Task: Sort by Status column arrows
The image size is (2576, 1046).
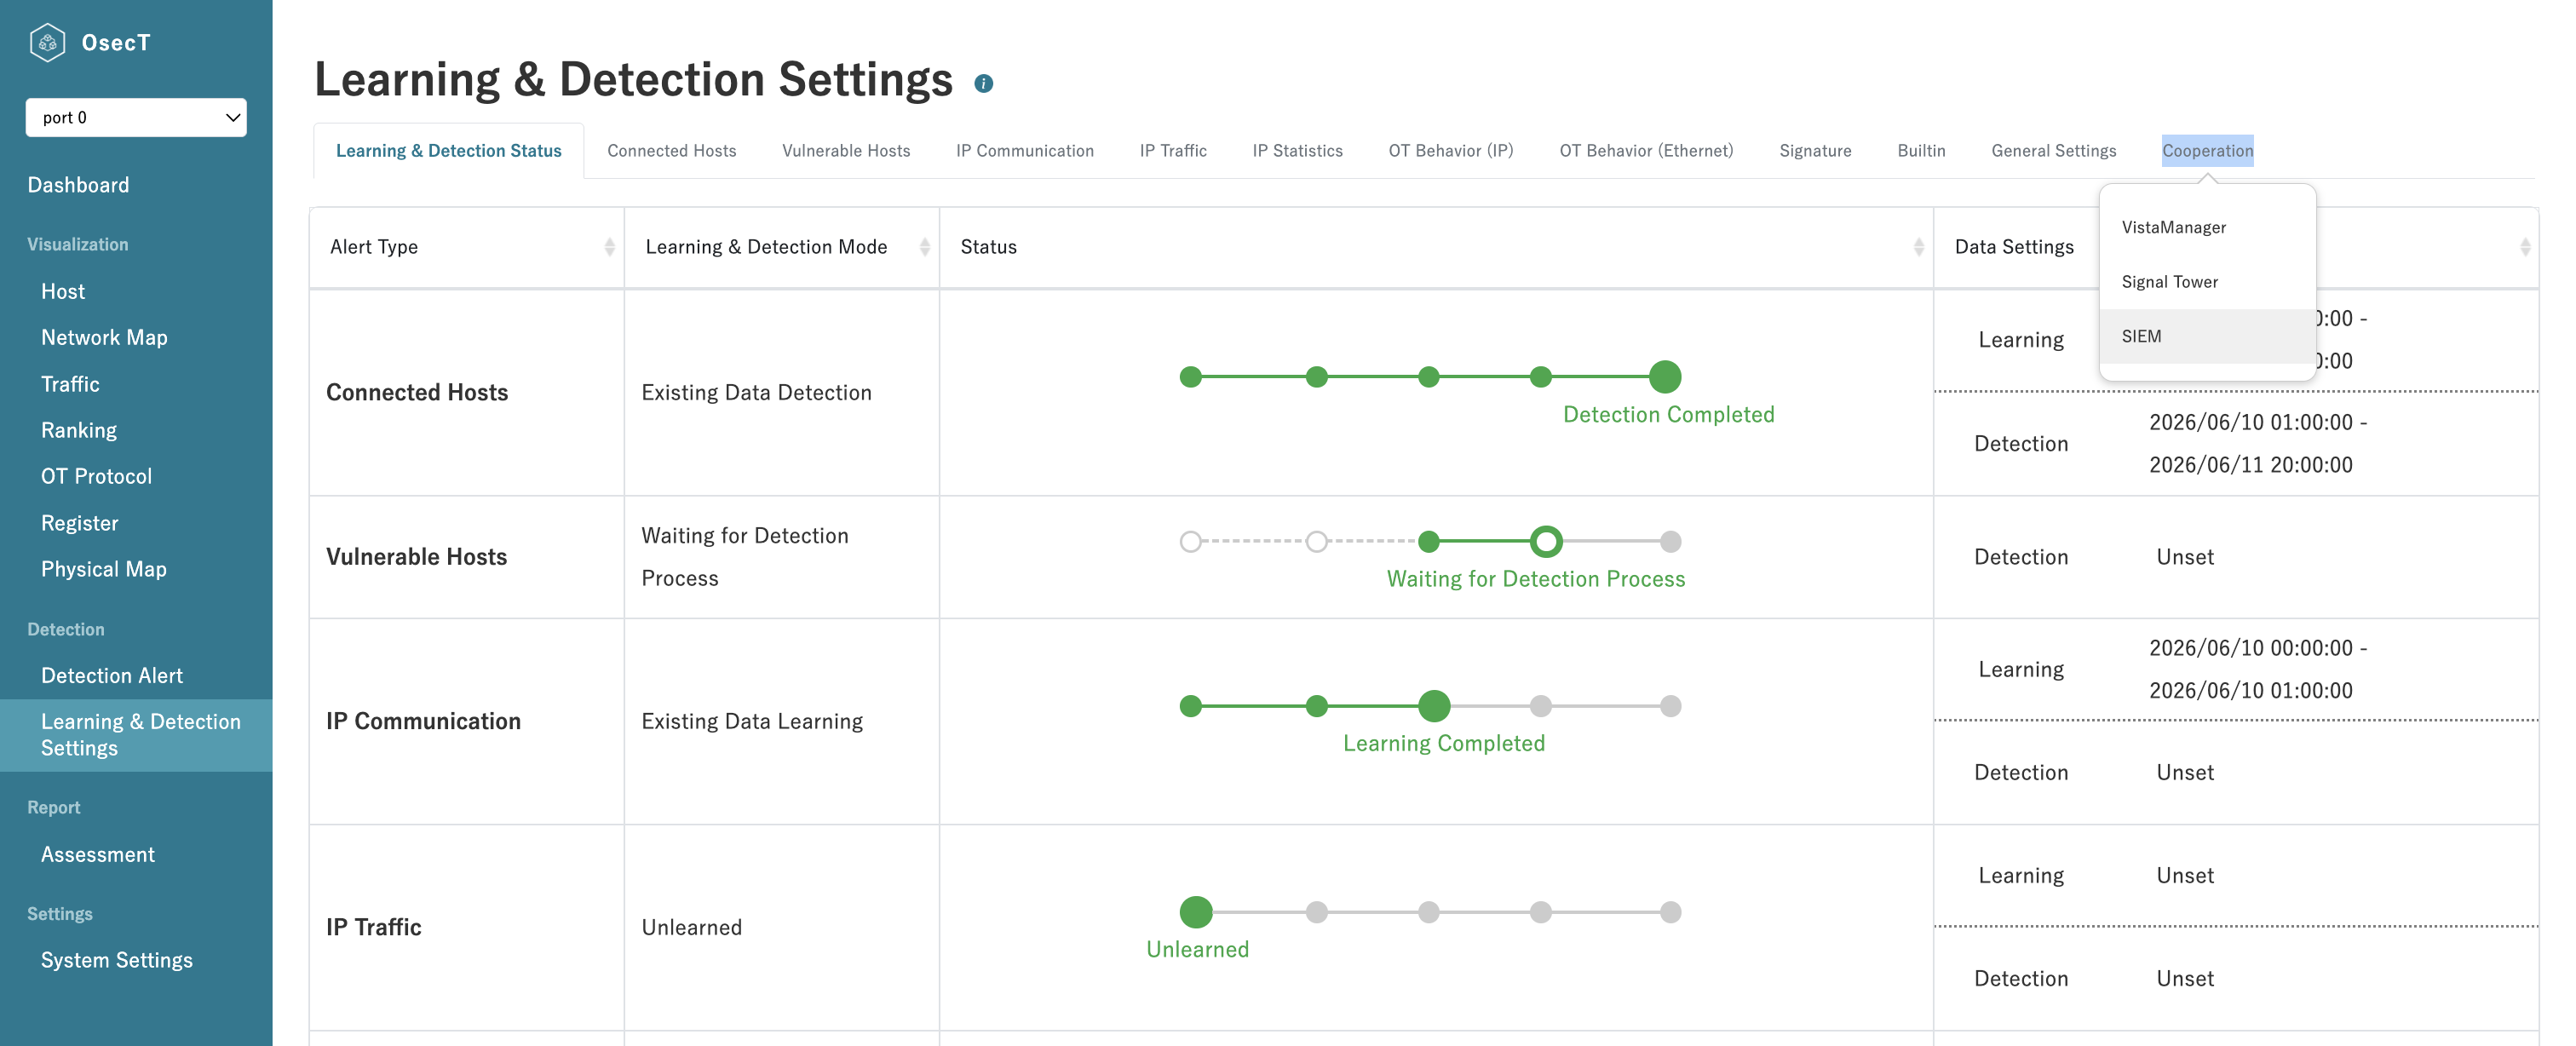Action: [x=1918, y=247]
